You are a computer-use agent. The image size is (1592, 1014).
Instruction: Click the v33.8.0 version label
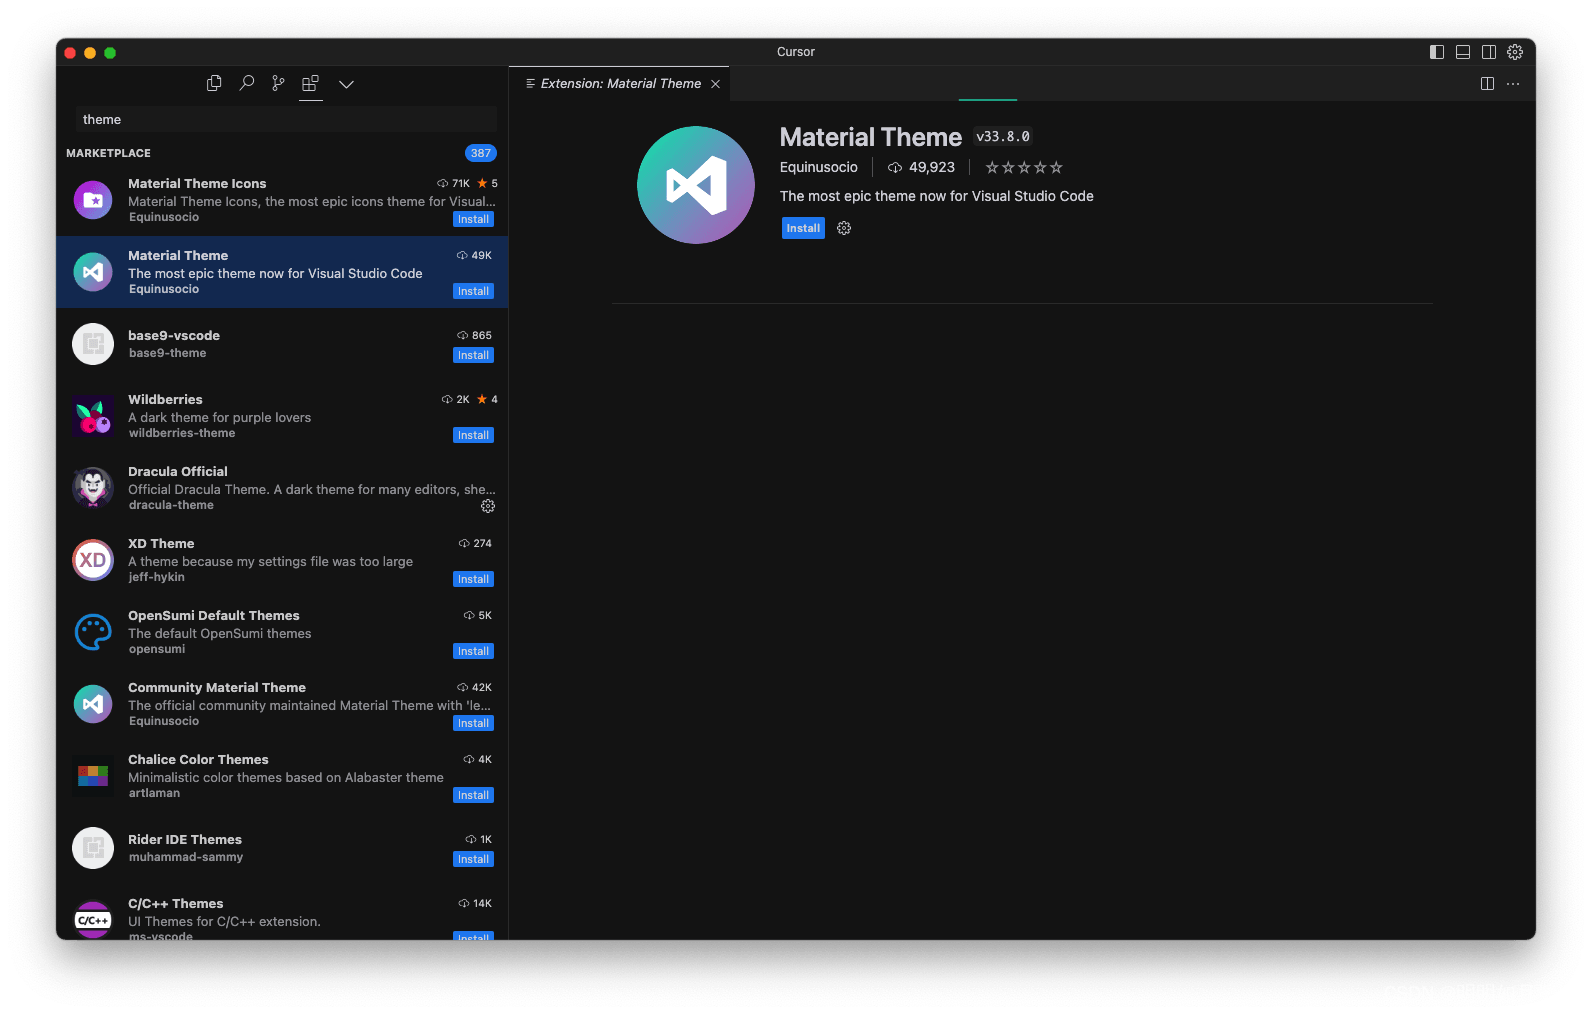coord(1003,137)
